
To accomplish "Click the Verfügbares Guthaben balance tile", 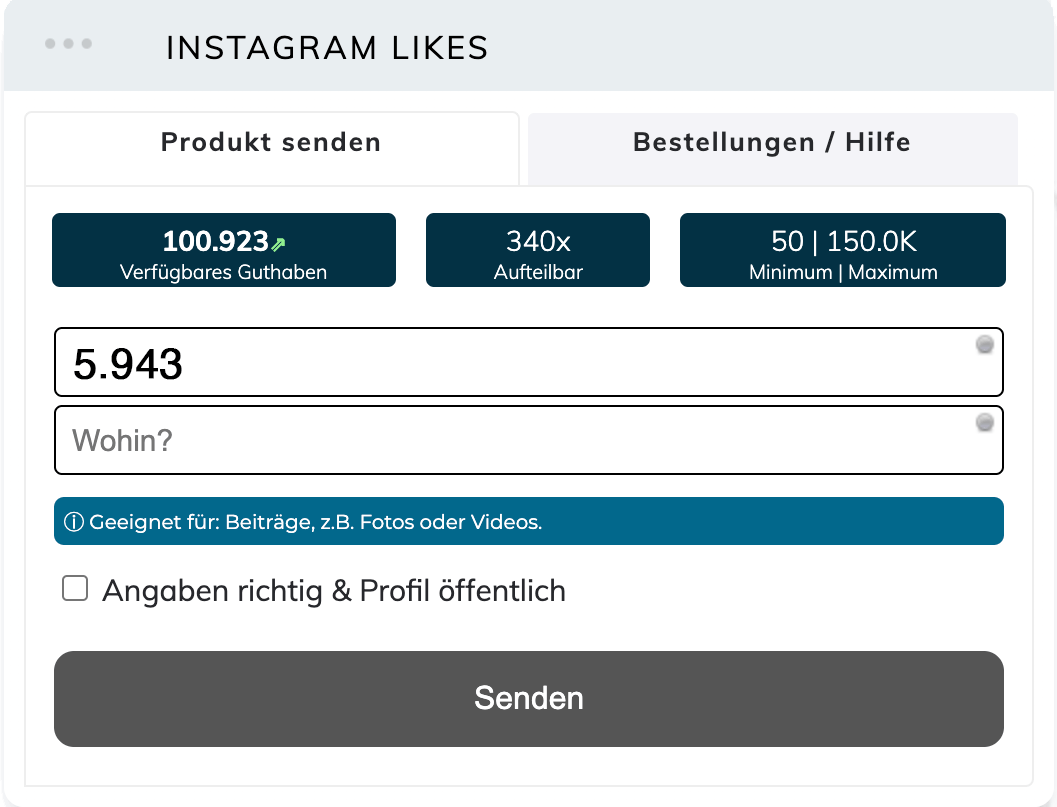I will [x=224, y=250].
